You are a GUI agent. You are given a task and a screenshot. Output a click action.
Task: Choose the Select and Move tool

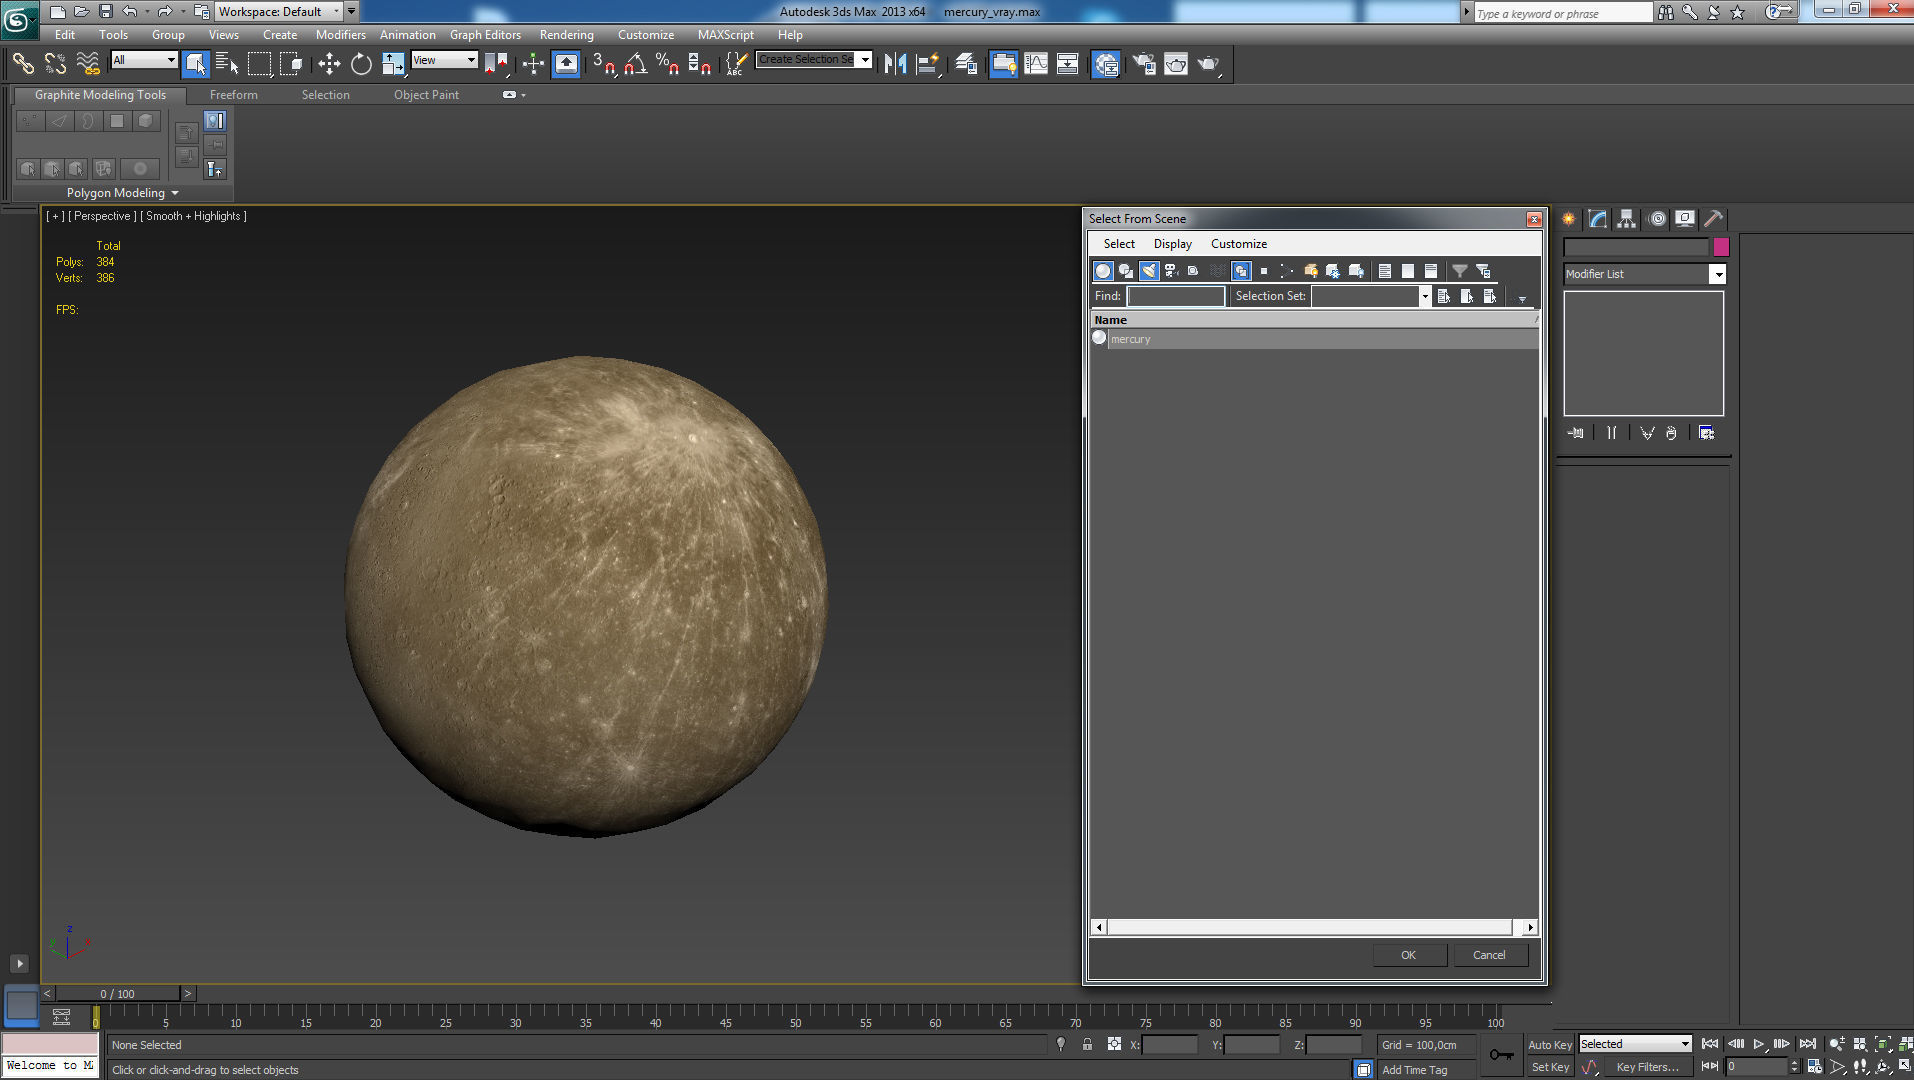pyautogui.click(x=329, y=64)
